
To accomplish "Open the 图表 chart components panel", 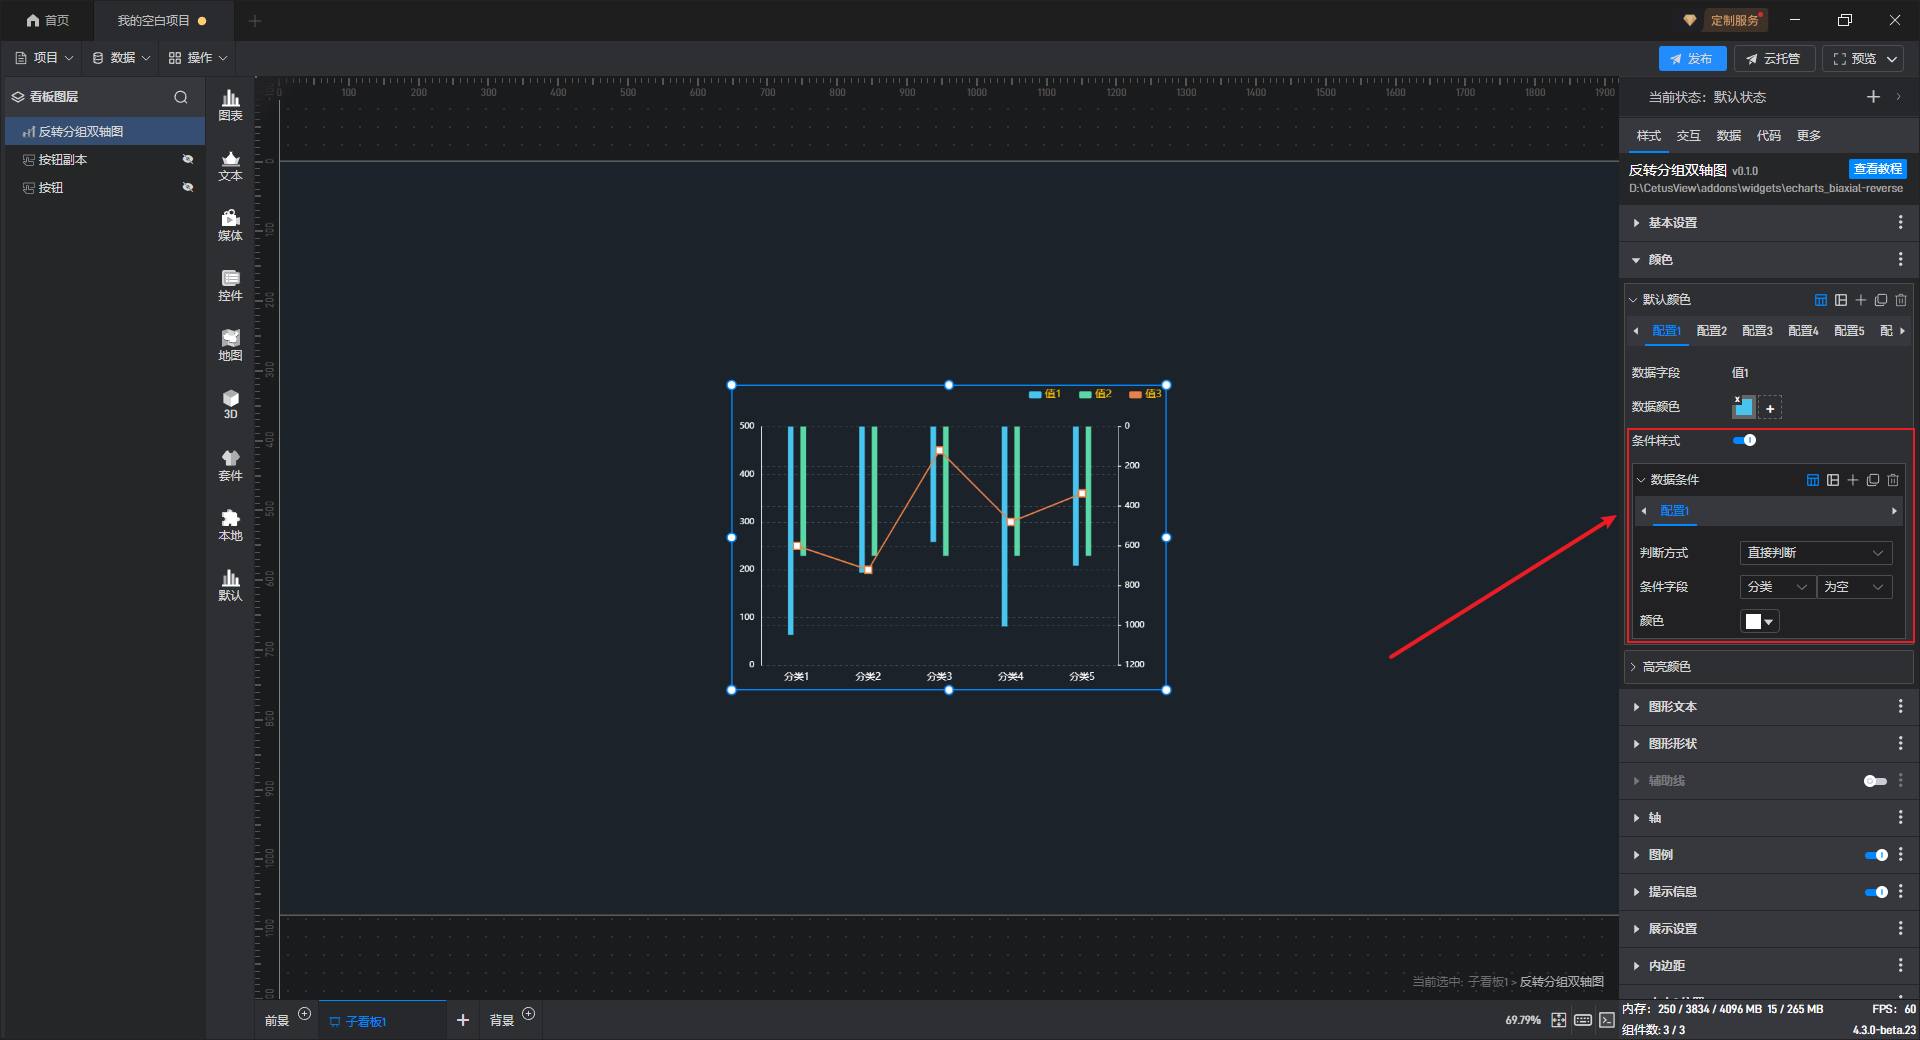I will 230,104.
